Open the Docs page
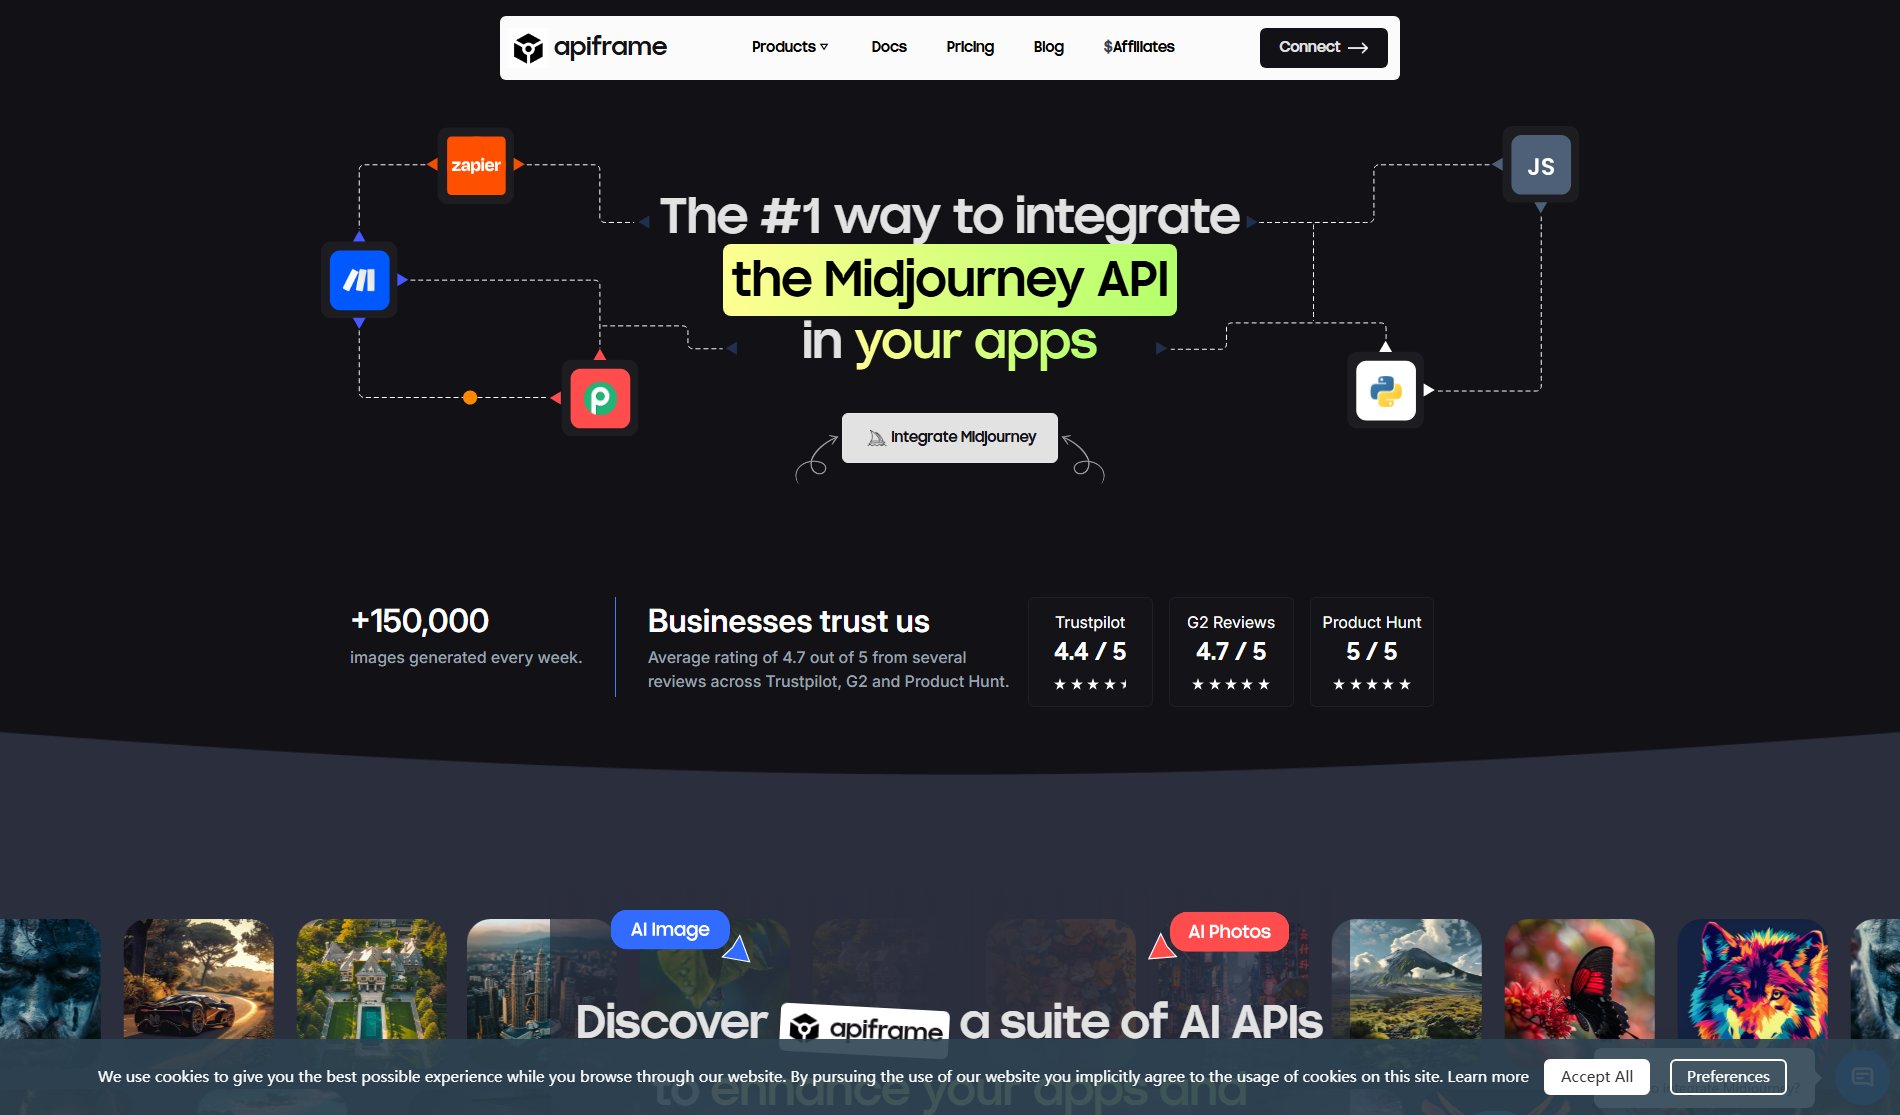Screen dimensions: 1900x1115 tap(888, 47)
